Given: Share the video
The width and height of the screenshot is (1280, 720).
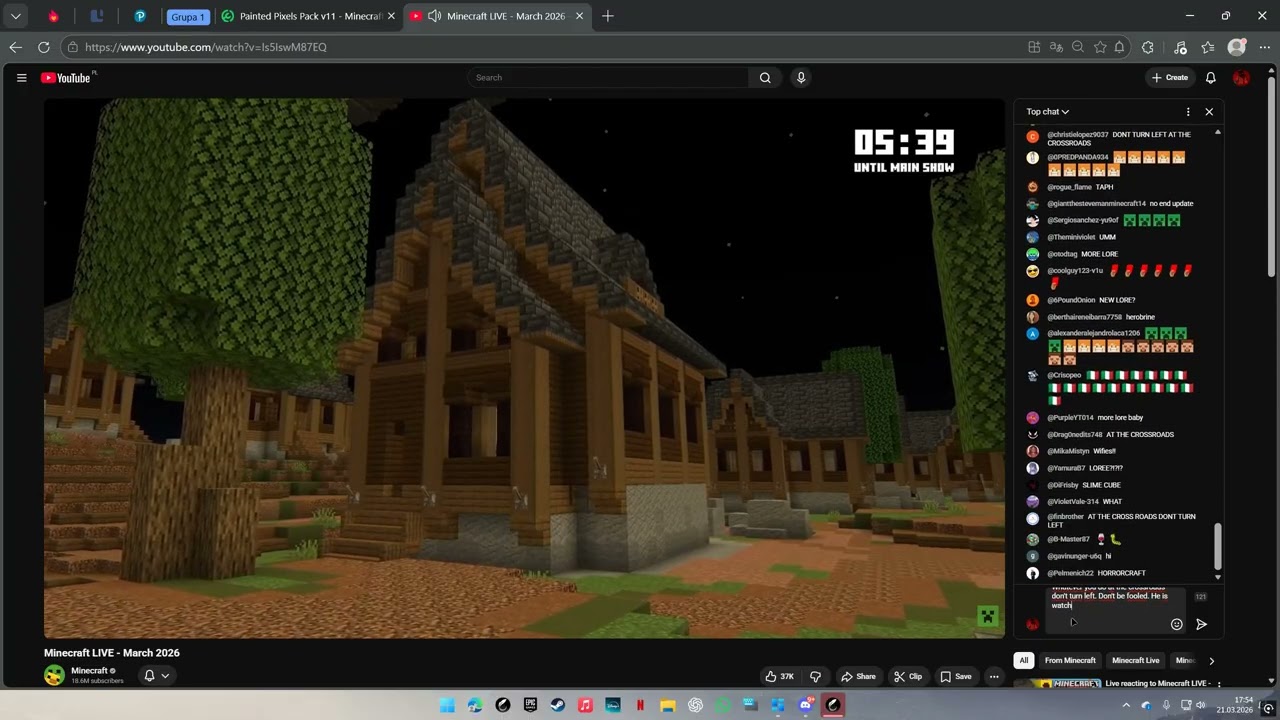Looking at the screenshot, I should [x=858, y=676].
